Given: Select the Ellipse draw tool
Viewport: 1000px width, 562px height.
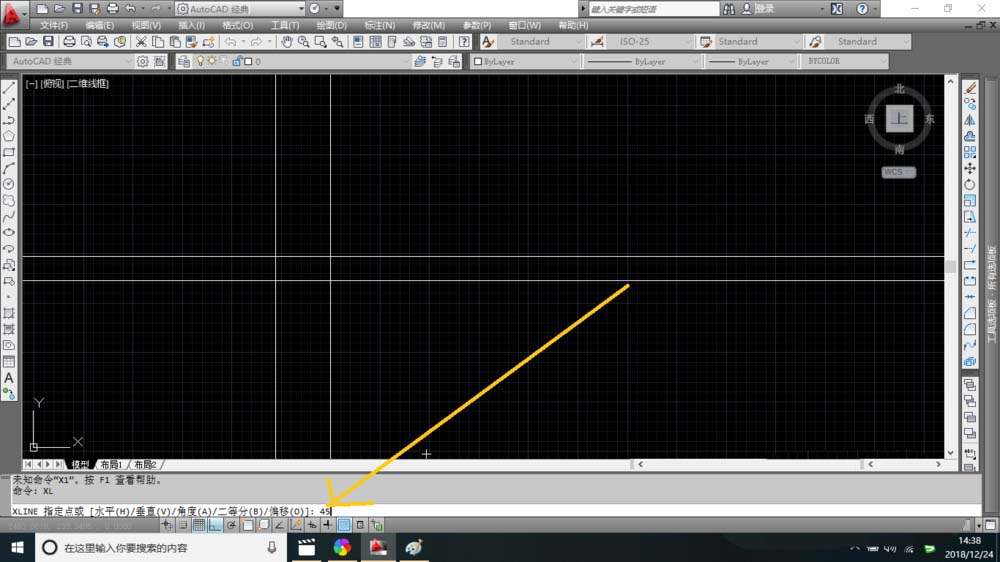Looking at the screenshot, I should 9,233.
